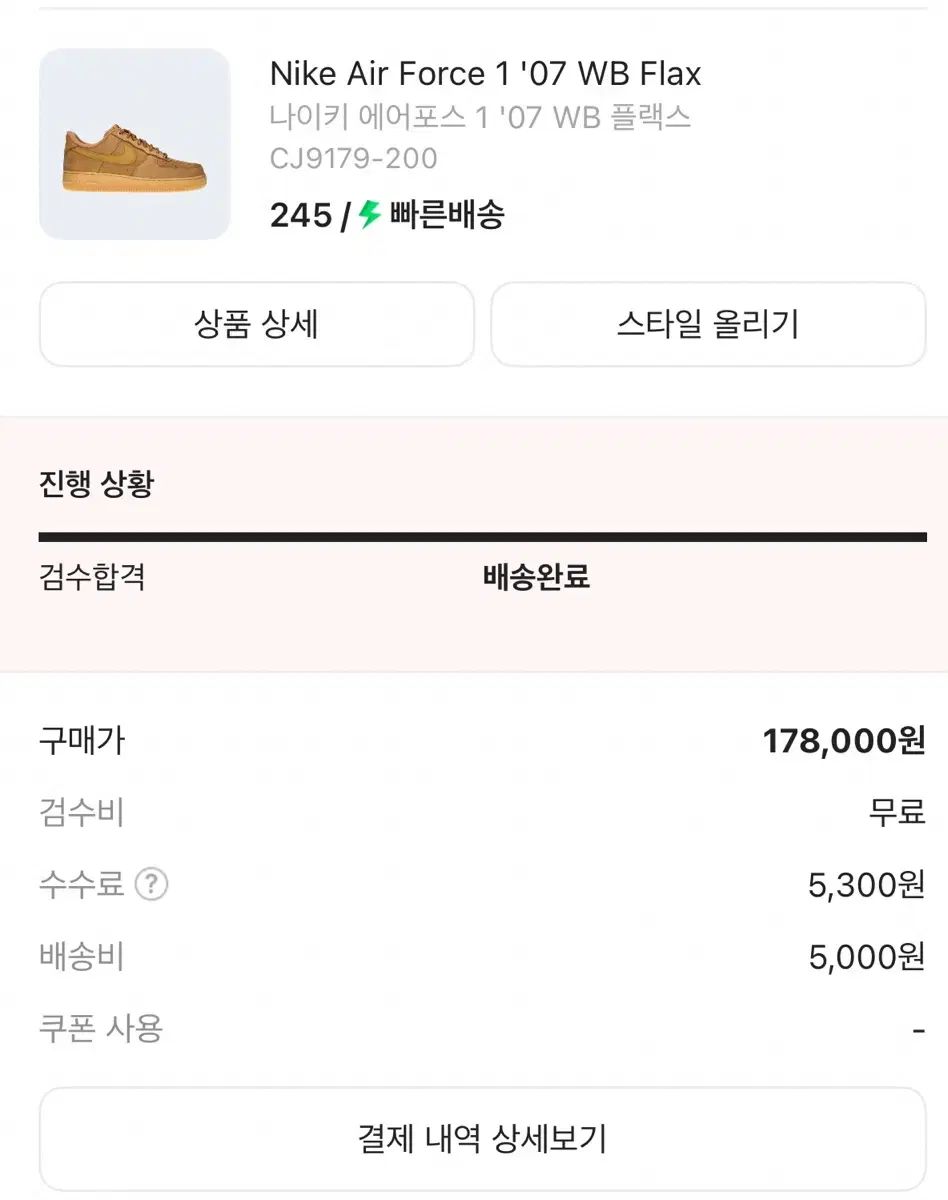Select the 배송완료 status step
This screenshot has width=948, height=1200.
[536, 577]
